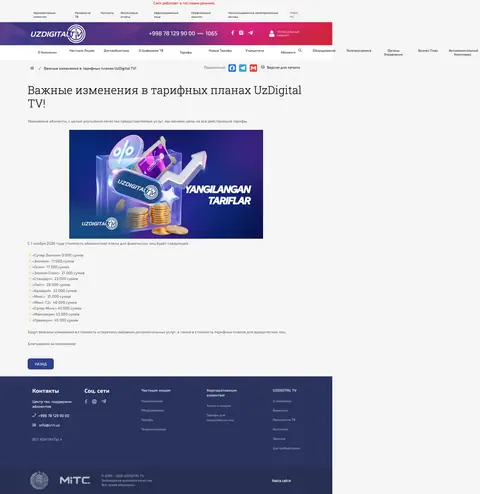Viewport: 480px width, 494px height.
Task: Click the НАЗАД back button
Action: 41,364
